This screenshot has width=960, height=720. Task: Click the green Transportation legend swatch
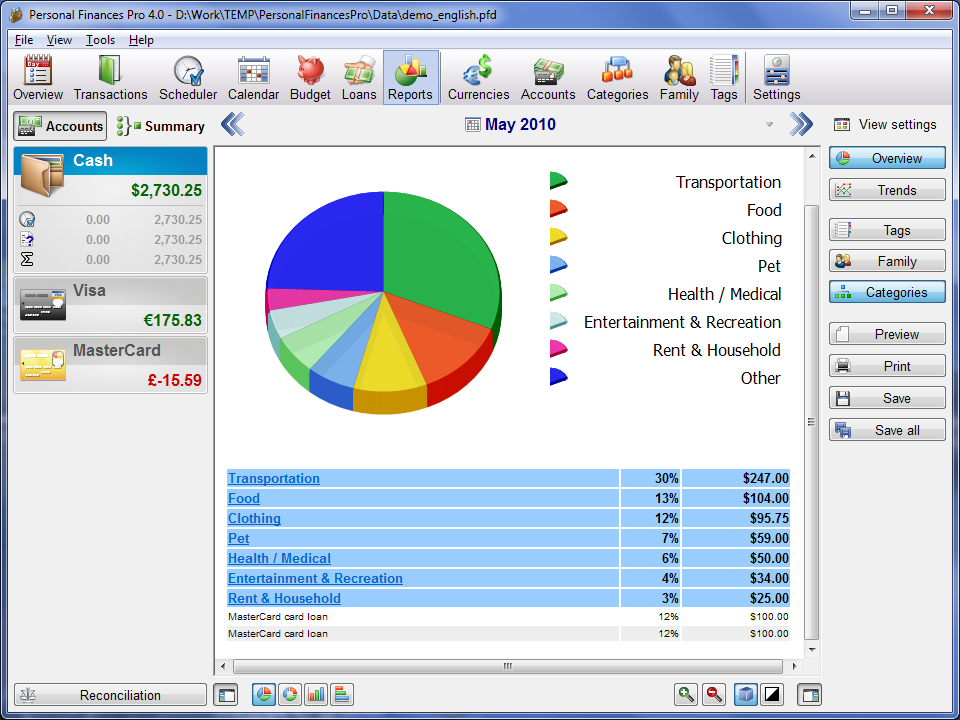tap(558, 181)
